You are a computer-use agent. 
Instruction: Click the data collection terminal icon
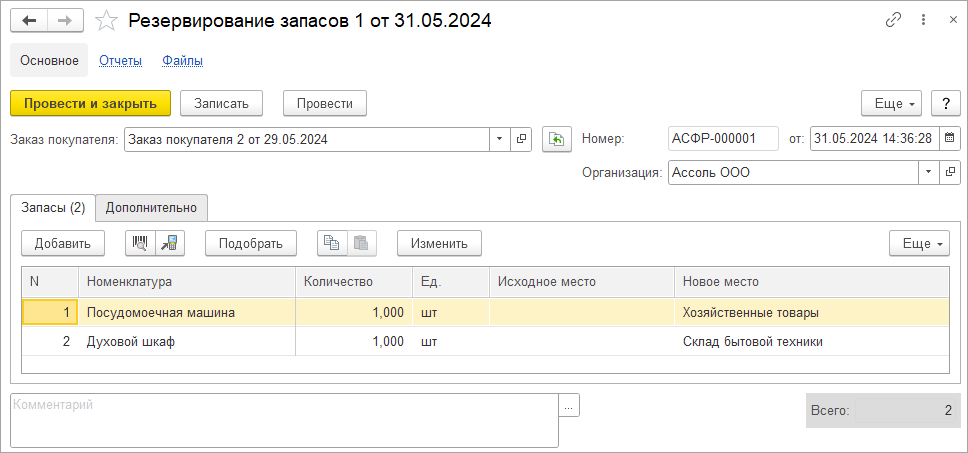(x=170, y=243)
